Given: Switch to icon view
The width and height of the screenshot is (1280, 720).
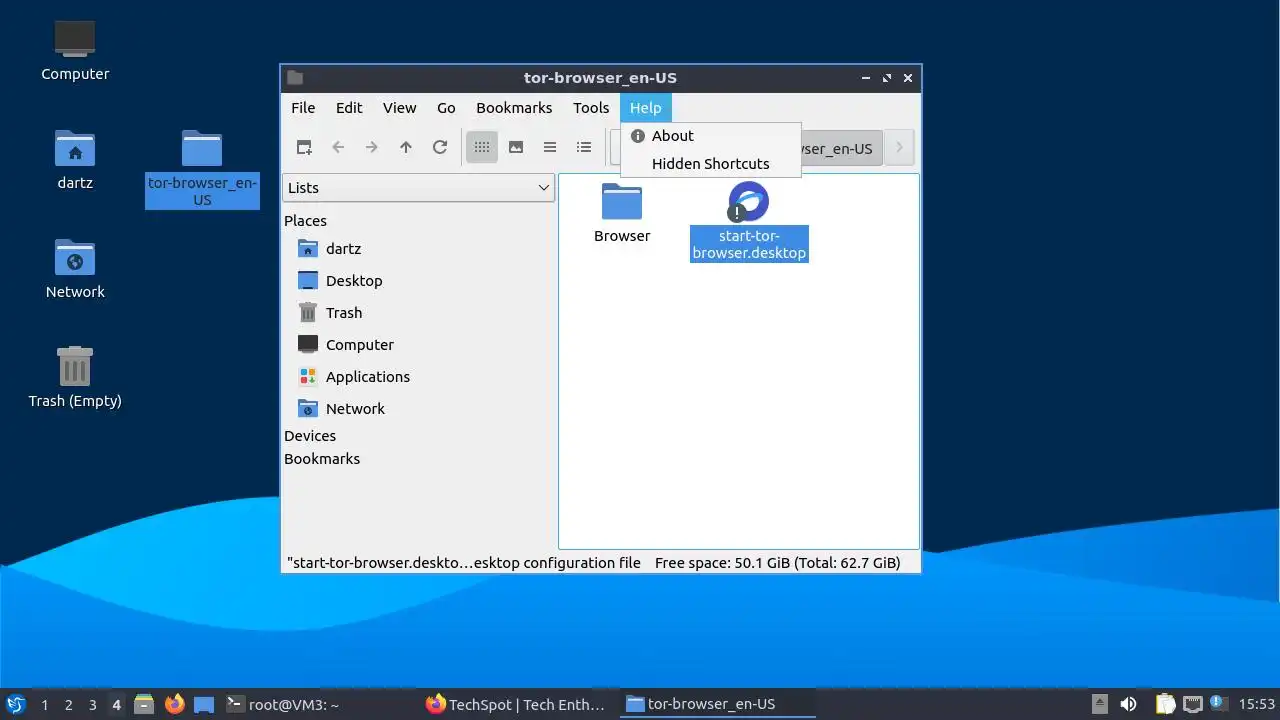Looking at the screenshot, I should [x=482, y=147].
